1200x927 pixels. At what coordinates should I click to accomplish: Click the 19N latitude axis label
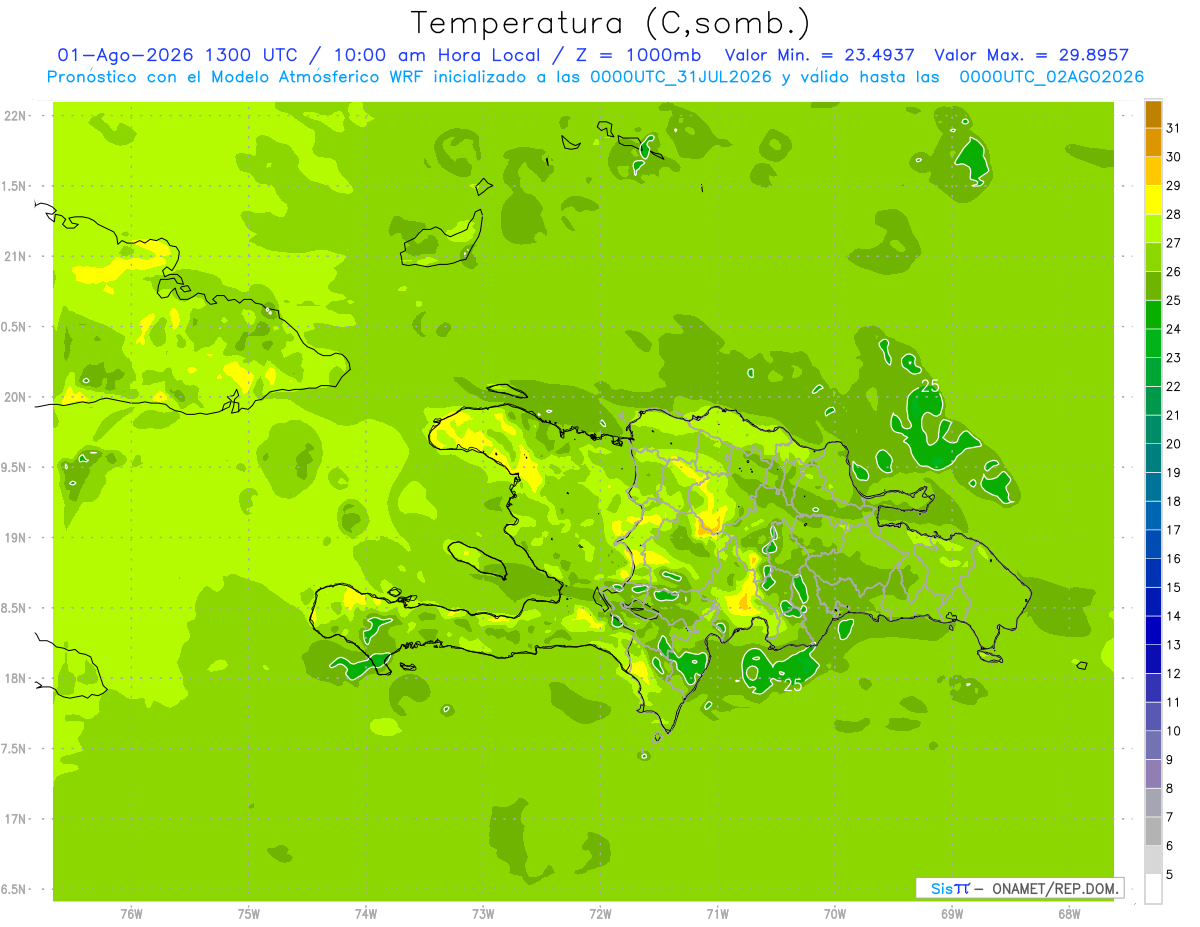[x=17, y=537]
